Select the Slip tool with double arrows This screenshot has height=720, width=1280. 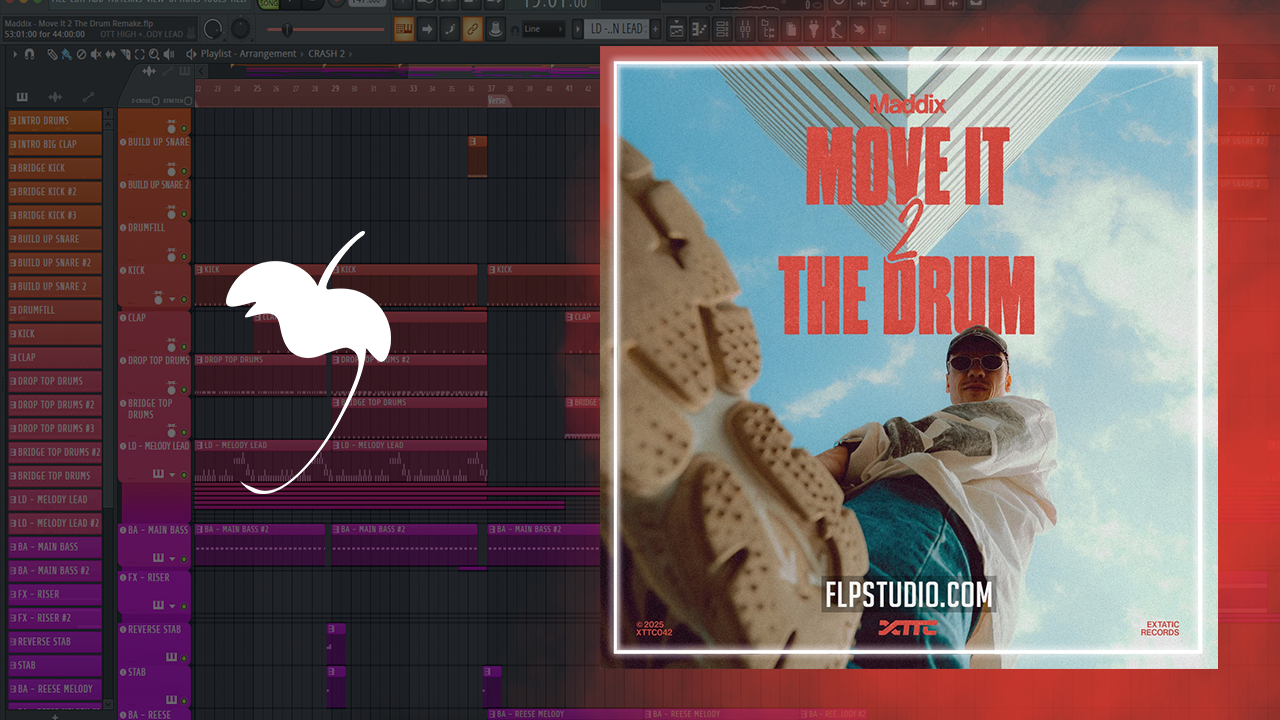pos(110,54)
